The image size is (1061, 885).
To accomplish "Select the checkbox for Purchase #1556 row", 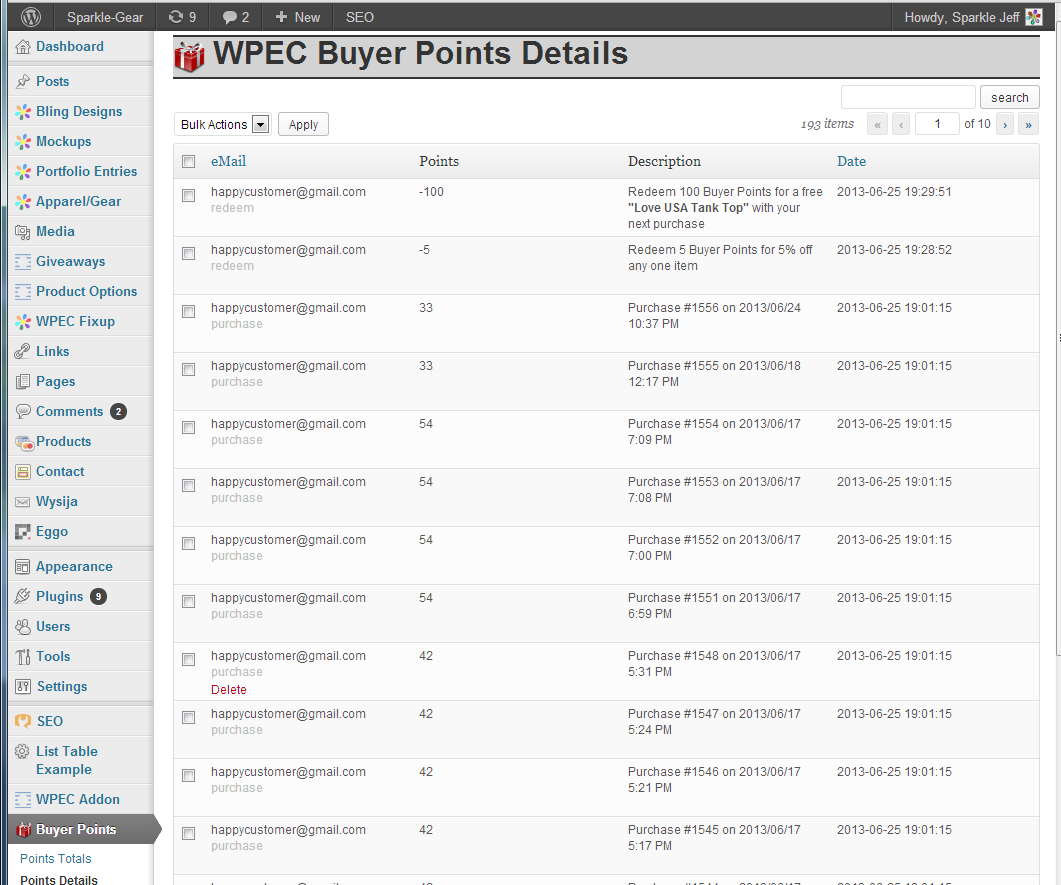I will pyautogui.click(x=188, y=312).
